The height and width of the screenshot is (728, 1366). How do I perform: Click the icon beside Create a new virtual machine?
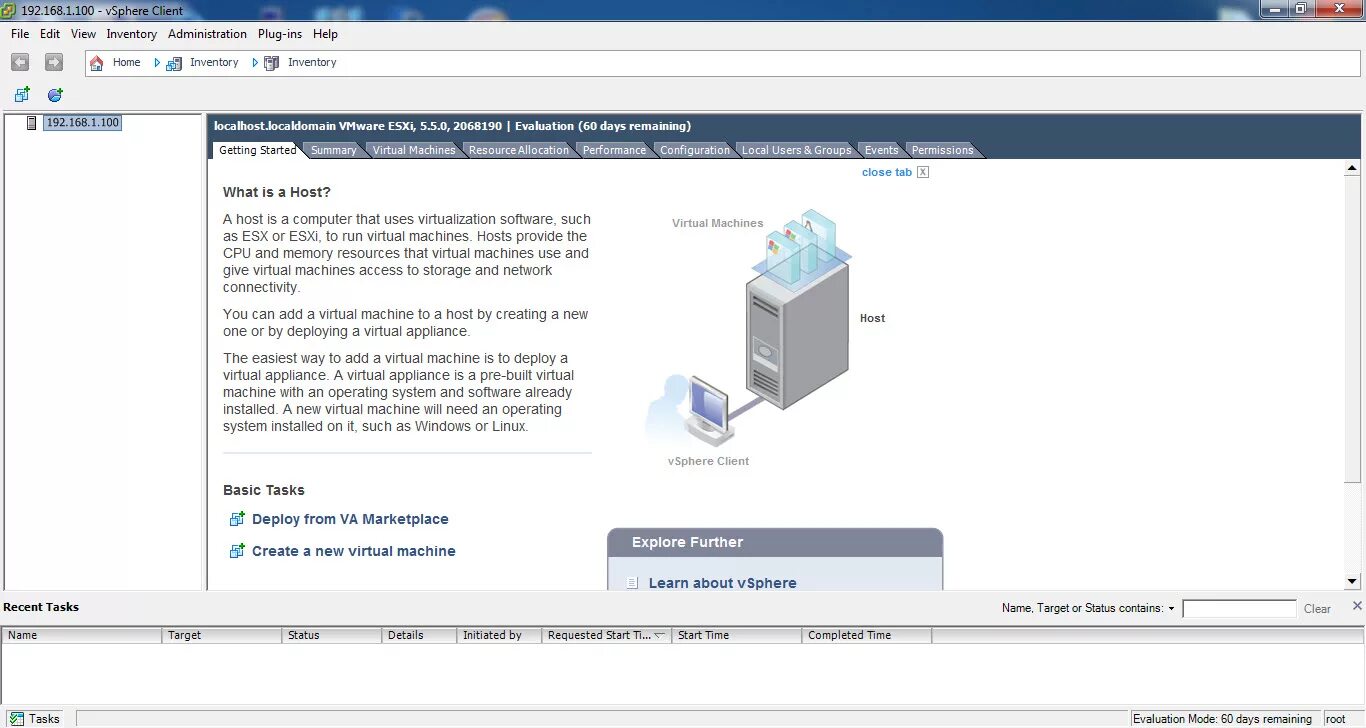tap(237, 551)
